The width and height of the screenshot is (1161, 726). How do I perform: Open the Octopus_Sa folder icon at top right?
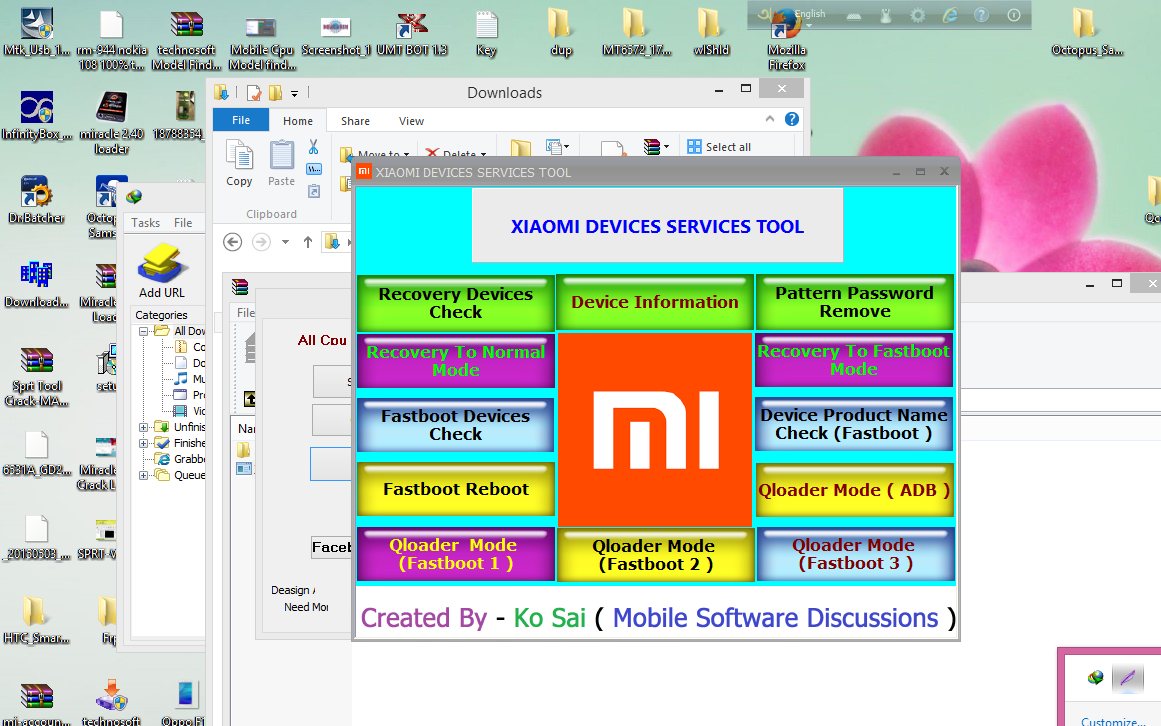(x=1086, y=34)
